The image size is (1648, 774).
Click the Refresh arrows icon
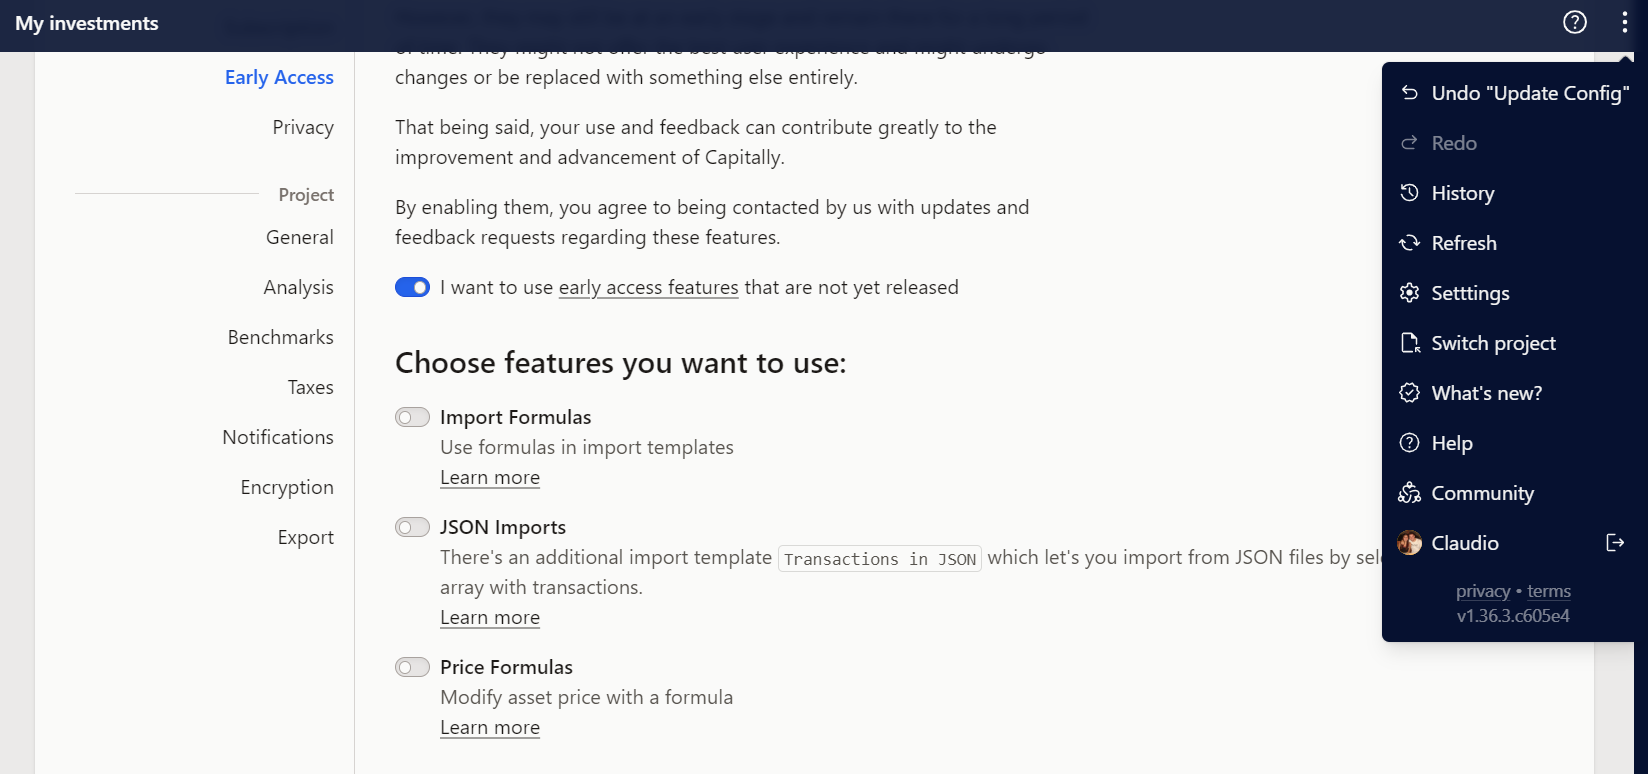coord(1410,243)
